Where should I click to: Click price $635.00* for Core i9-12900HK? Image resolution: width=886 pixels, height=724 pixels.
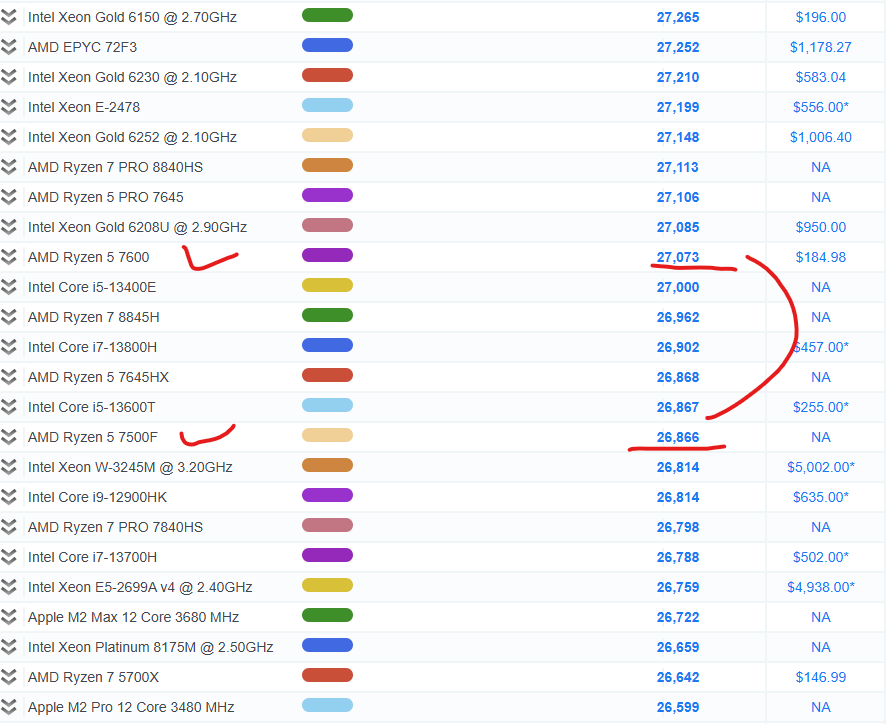click(820, 497)
